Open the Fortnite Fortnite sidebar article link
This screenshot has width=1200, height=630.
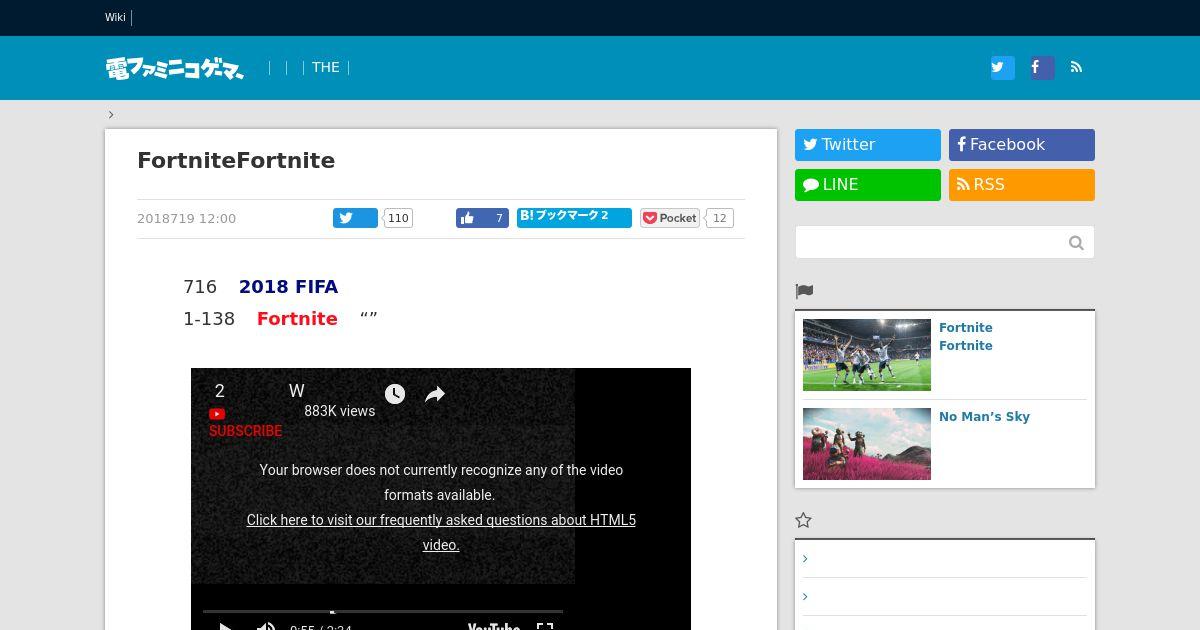point(966,337)
